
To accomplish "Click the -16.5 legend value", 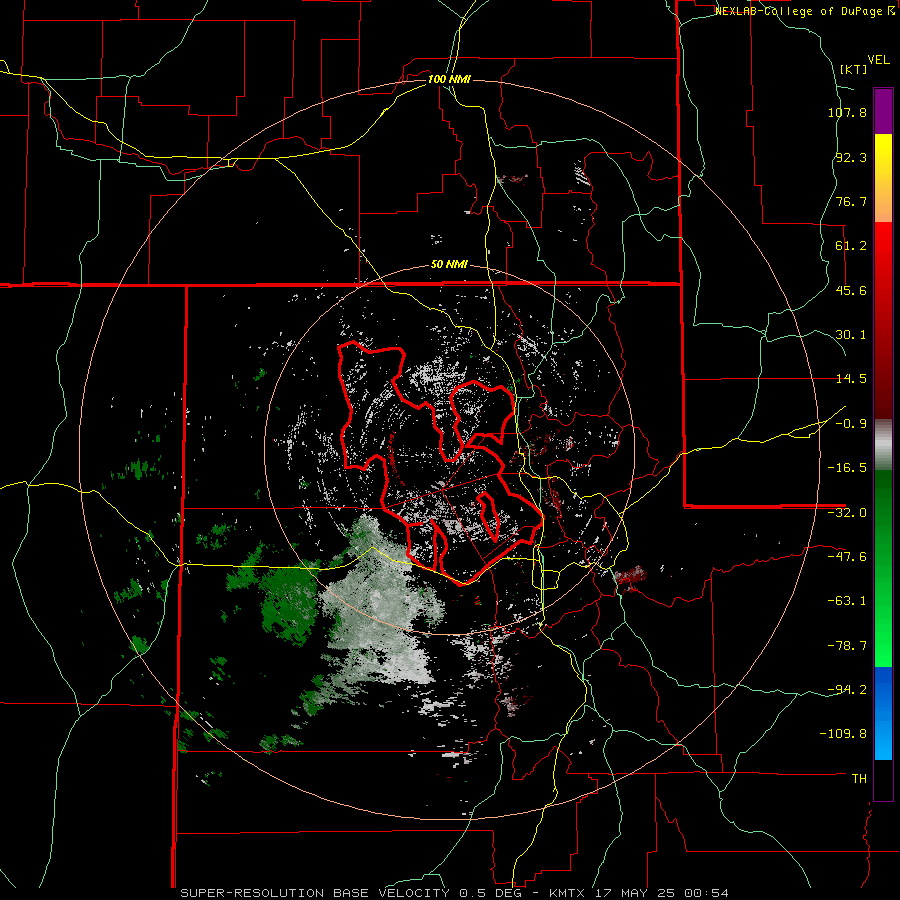I will click(847, 468).
